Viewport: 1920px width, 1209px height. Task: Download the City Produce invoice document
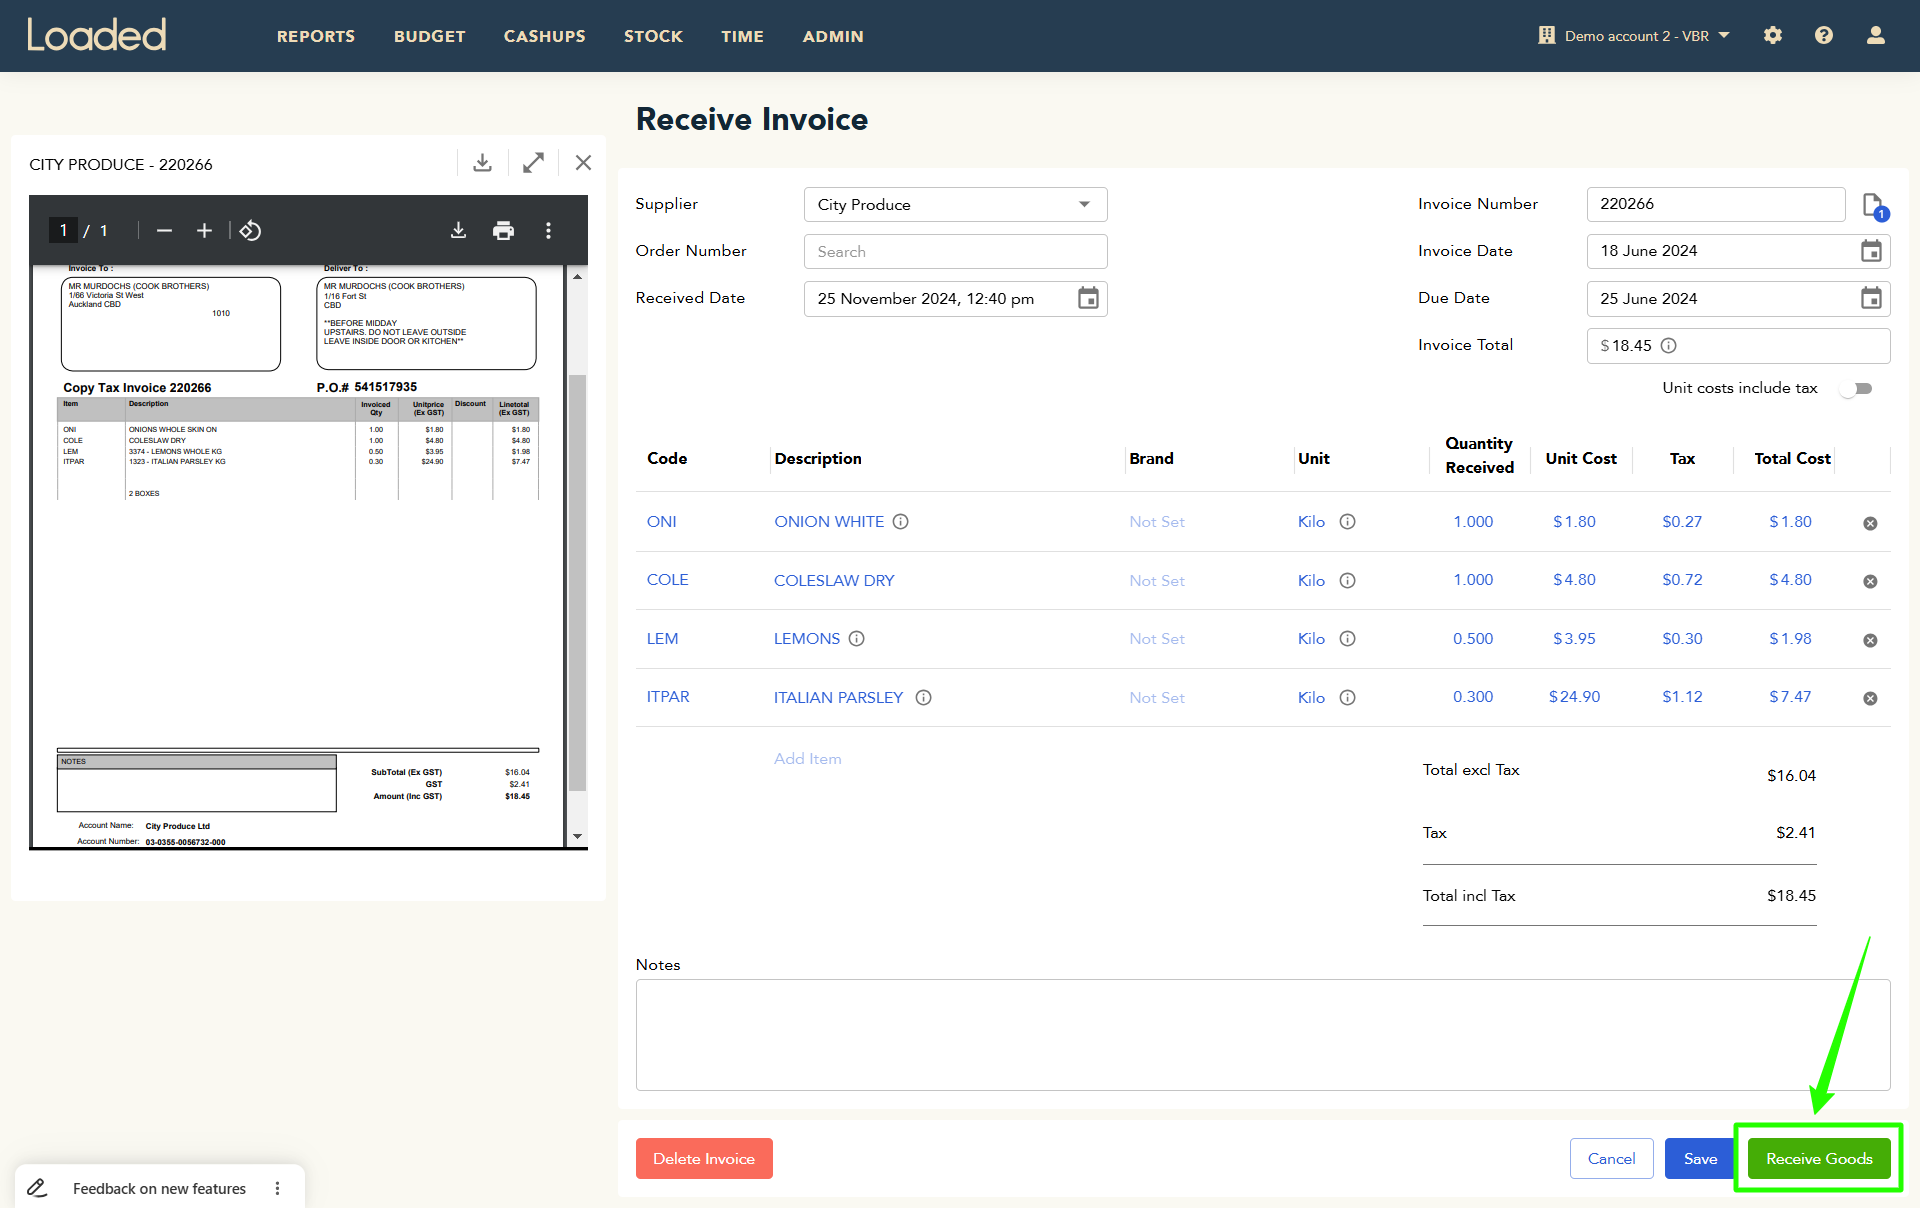482,163
